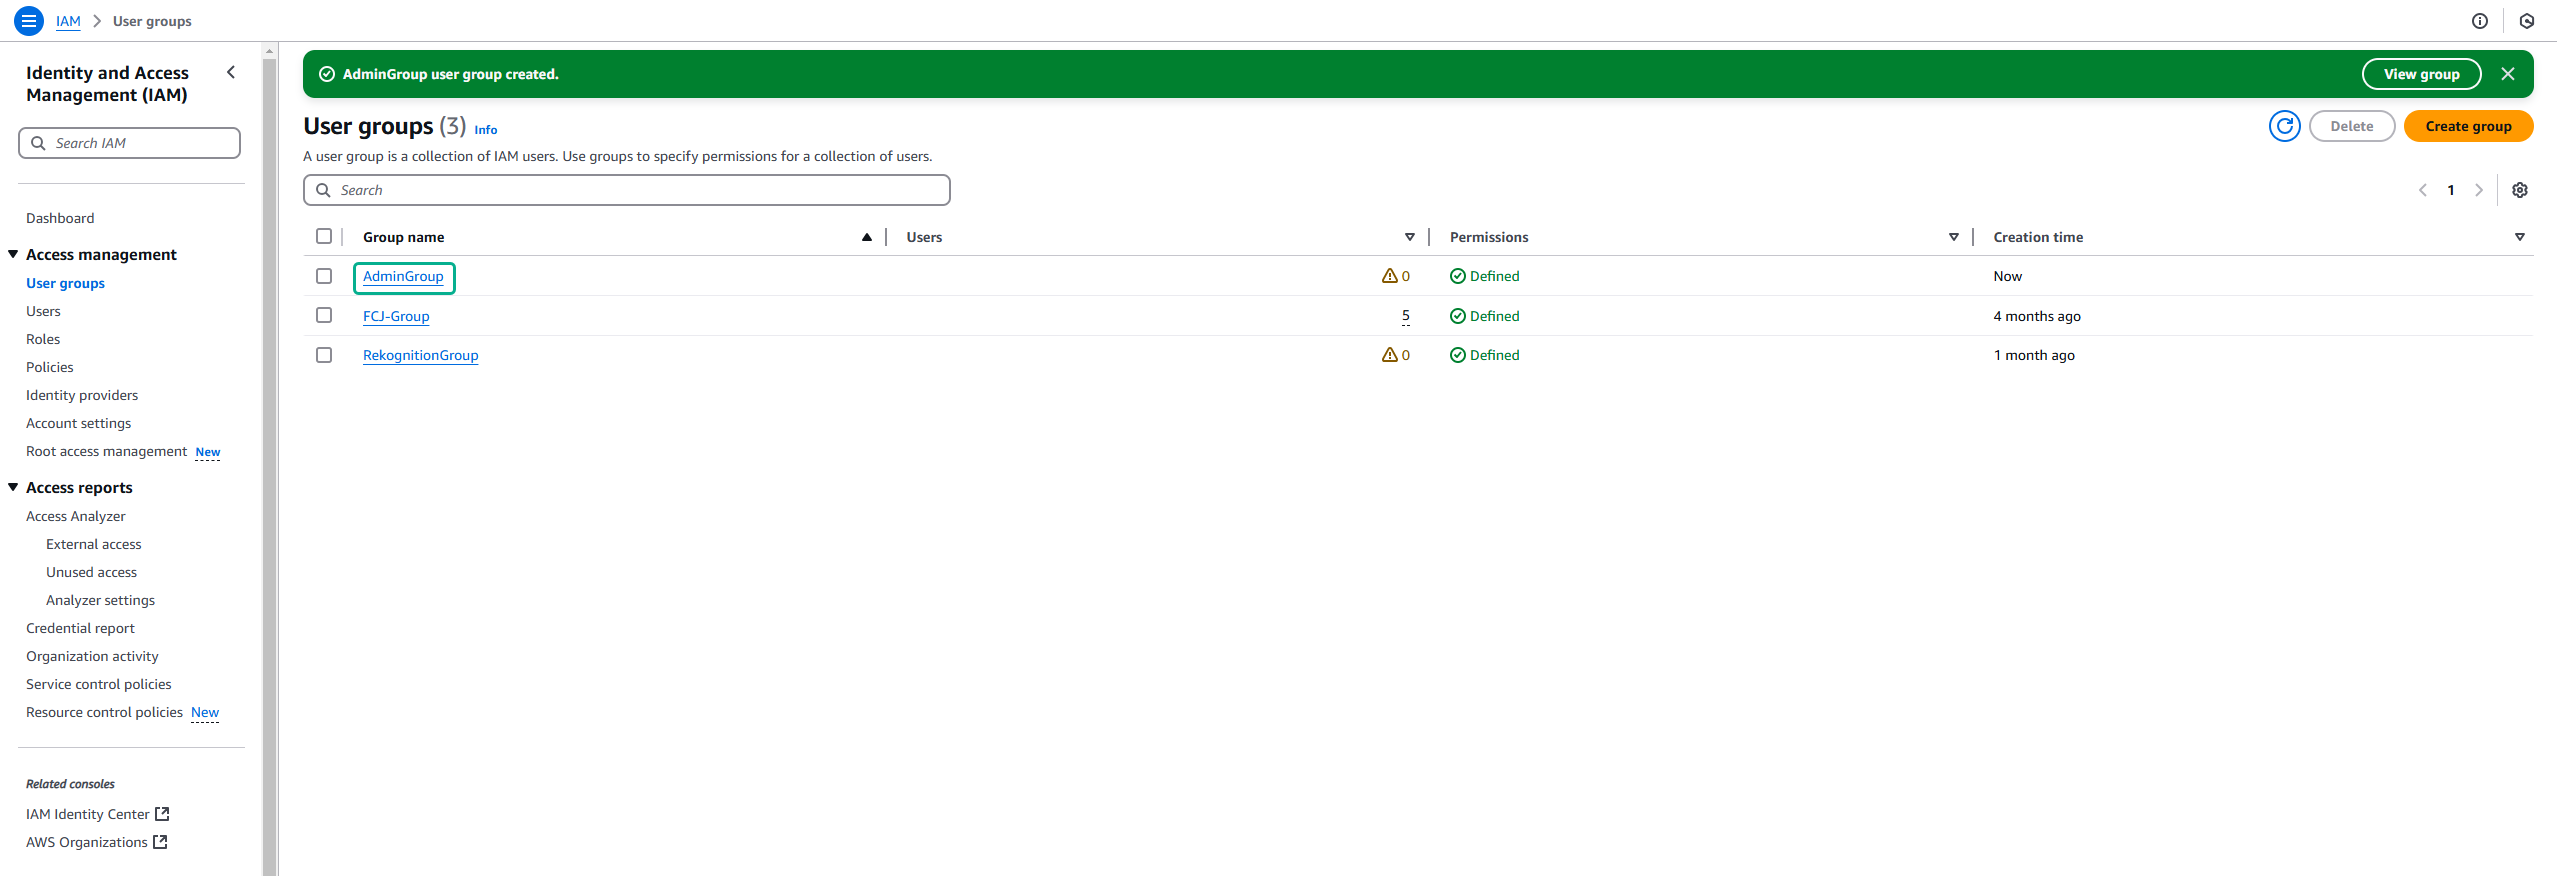Toggle the select-all groups checkbox
The image size is (2557, 876).
click(x=324, y=236)
